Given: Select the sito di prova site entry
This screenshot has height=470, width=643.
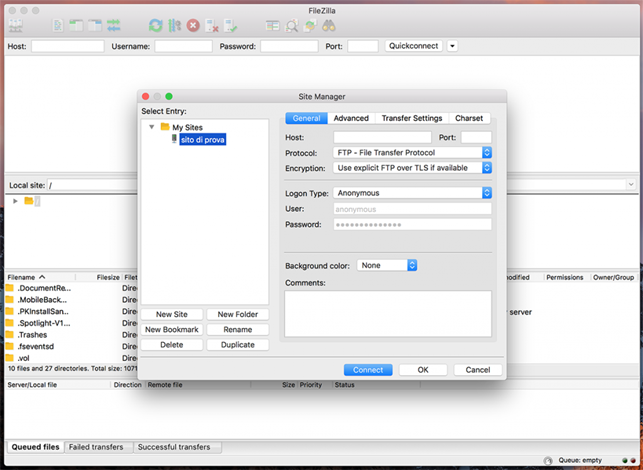Looking at the screenshot, I should (x=203, y=139).
